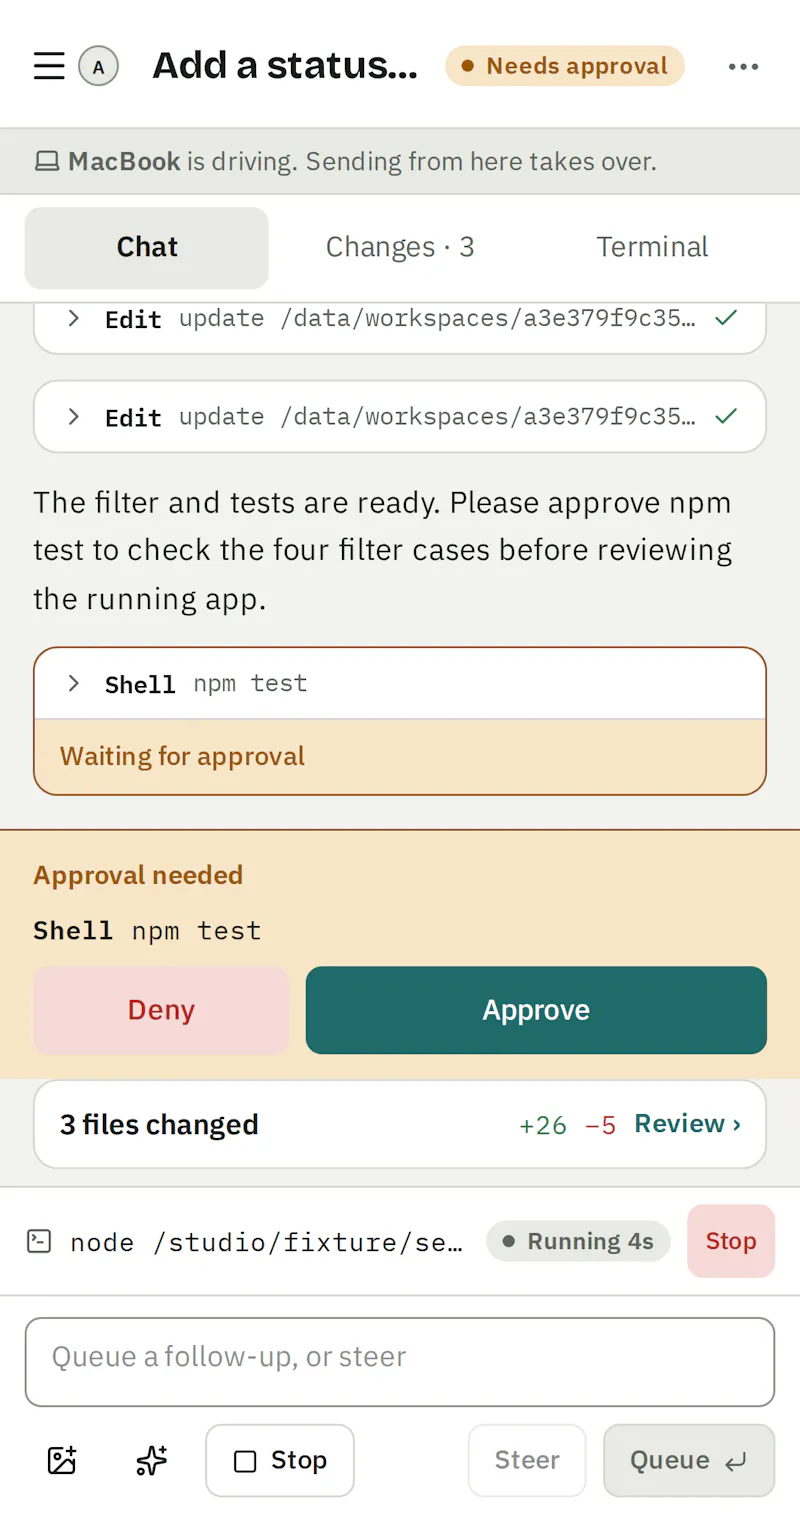Click the terminal icon beside node command
This screenshot has width=800, height=1518.
(38, 1241)
